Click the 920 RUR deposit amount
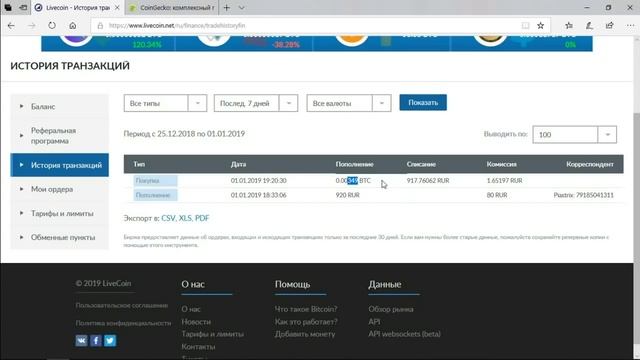The image size is (640, 360). [x=348, y=195]
